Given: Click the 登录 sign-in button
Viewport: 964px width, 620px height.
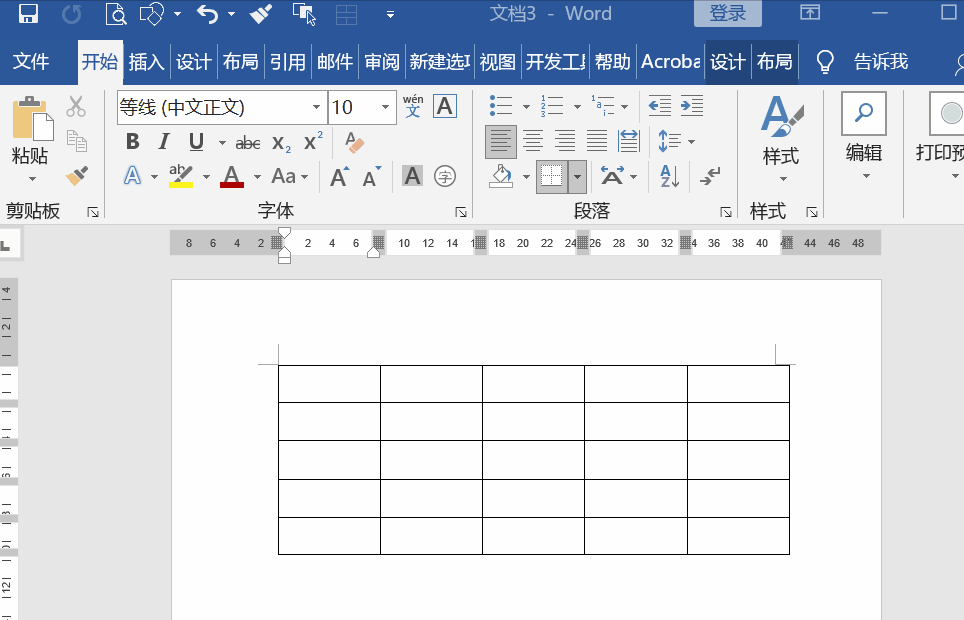Looking at the screenshot, I should tap(728, 13).
